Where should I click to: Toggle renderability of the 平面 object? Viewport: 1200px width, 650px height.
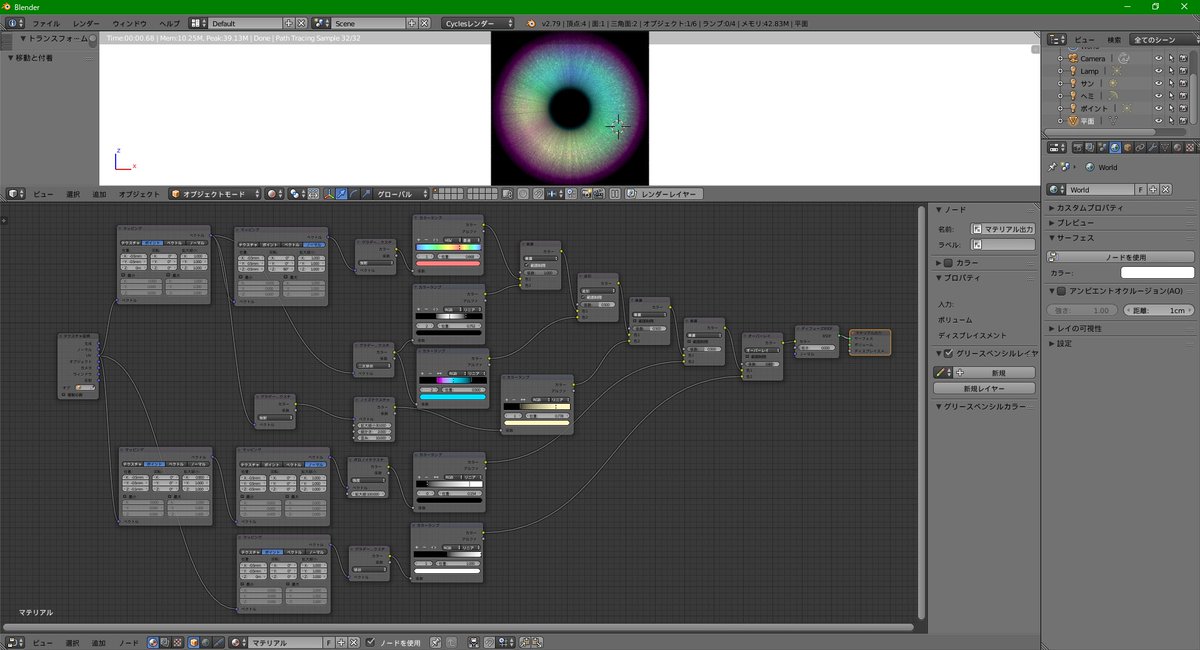(1183, 120)
